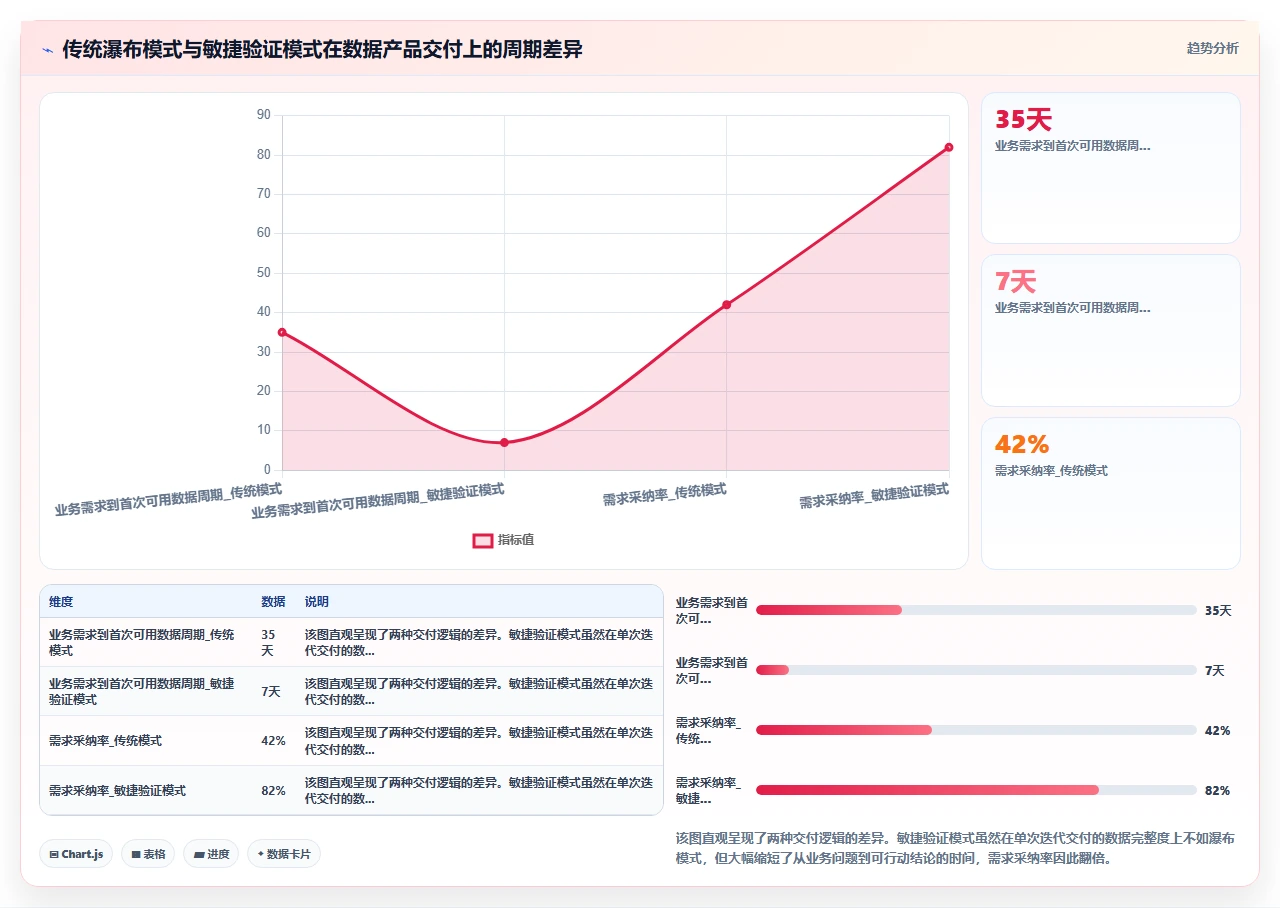
Task: Toggle the 指标值 legend swatch
Action: coord(482,540)
